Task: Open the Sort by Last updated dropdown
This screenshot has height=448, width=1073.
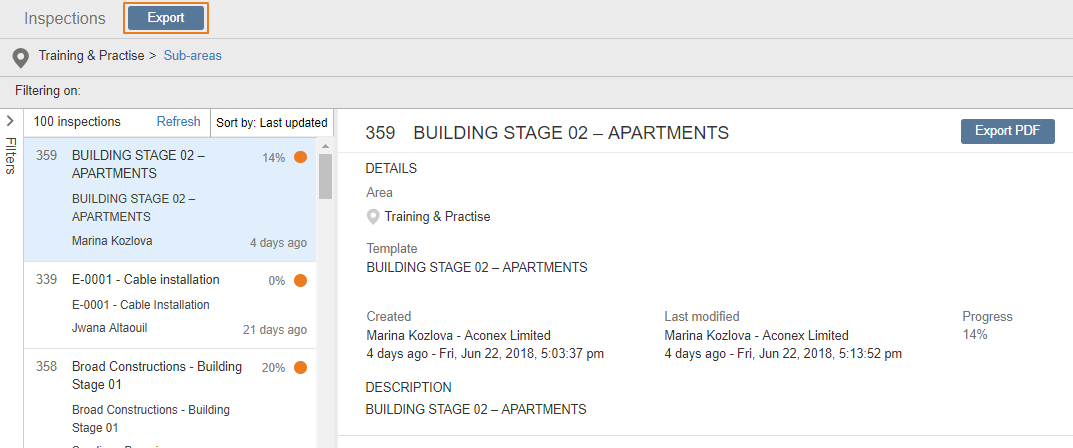Action: [x=272, y=123]
